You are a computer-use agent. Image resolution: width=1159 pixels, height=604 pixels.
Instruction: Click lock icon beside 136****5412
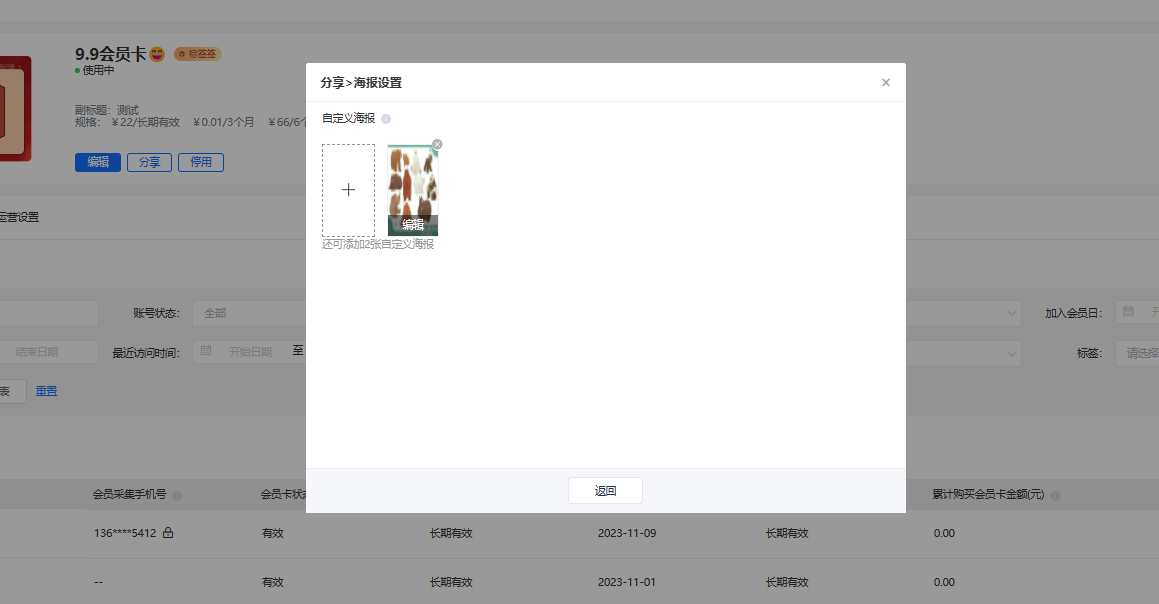pyautogui.click(x=168, y=532)
